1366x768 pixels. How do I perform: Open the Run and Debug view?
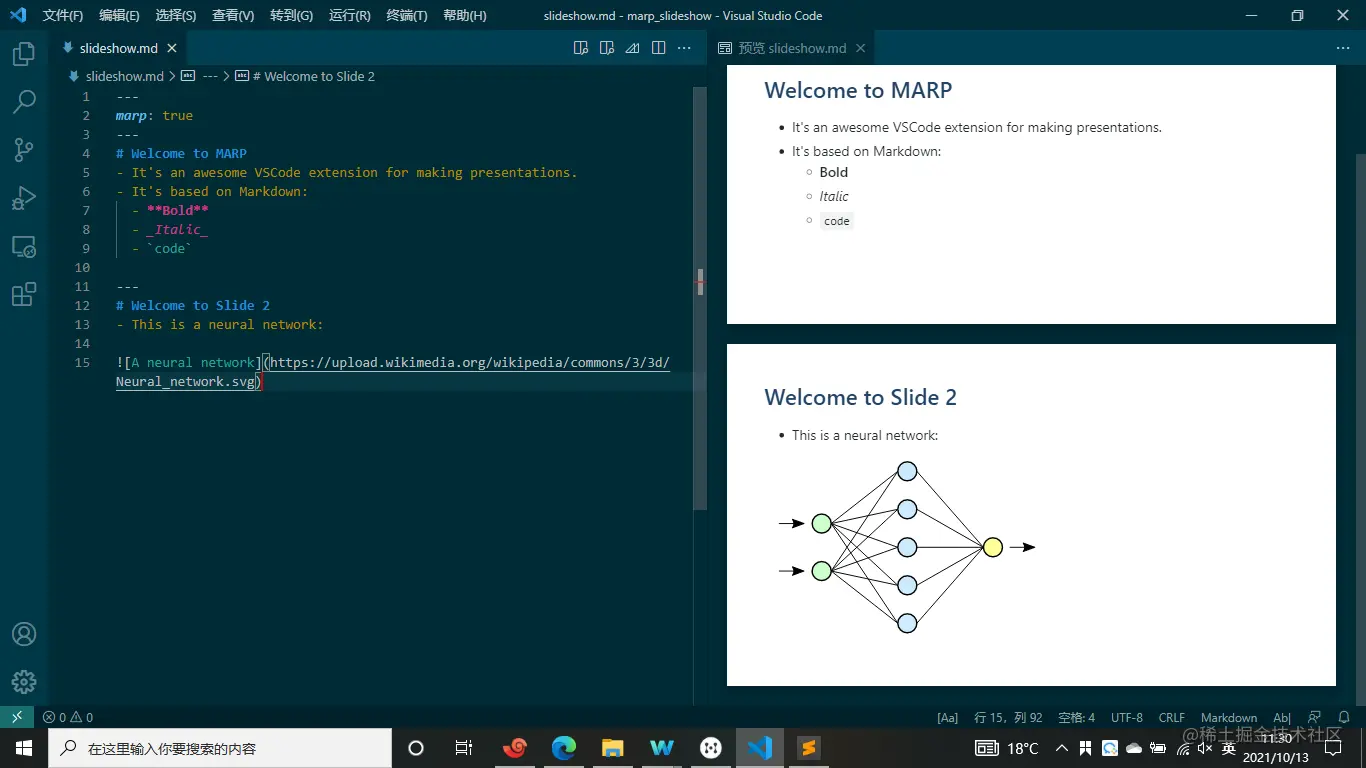[24, 197]
